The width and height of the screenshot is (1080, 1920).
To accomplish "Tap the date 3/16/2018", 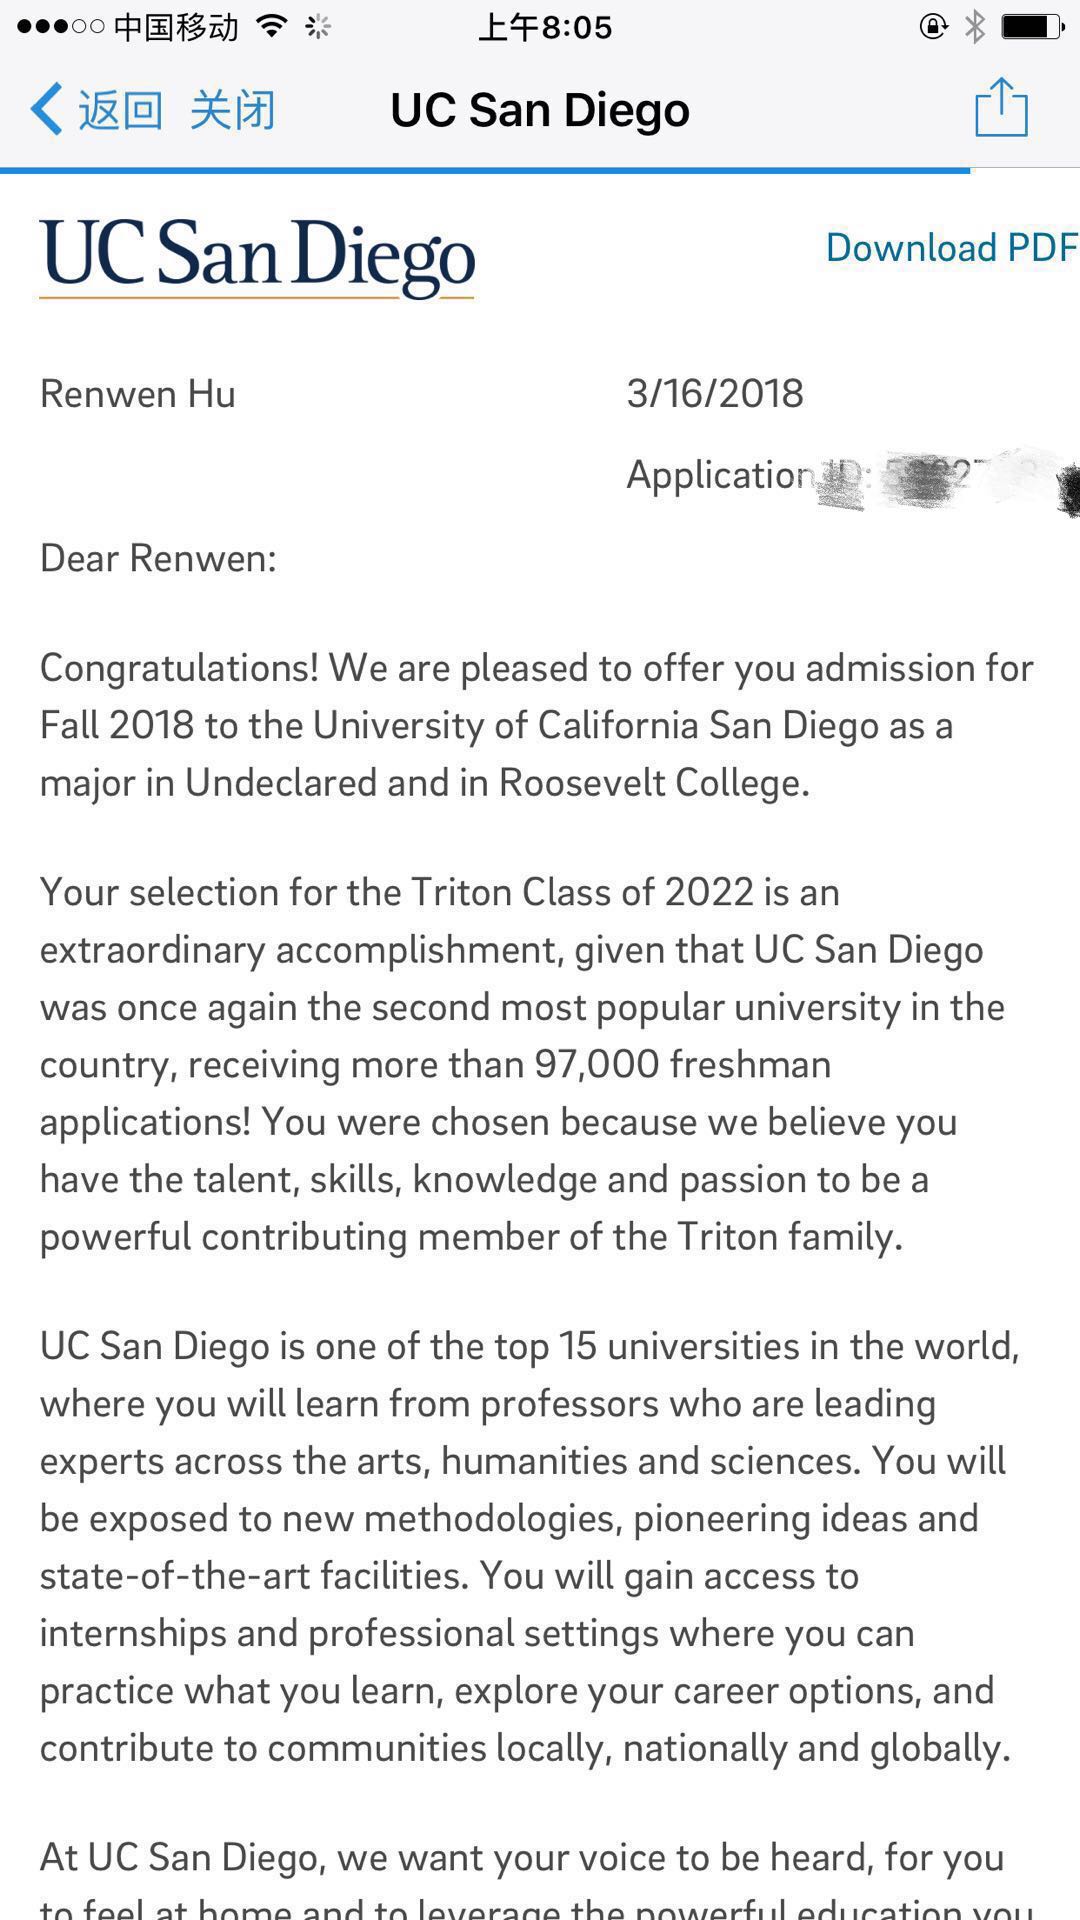I will pyautogui.click(x=715, y=394).
